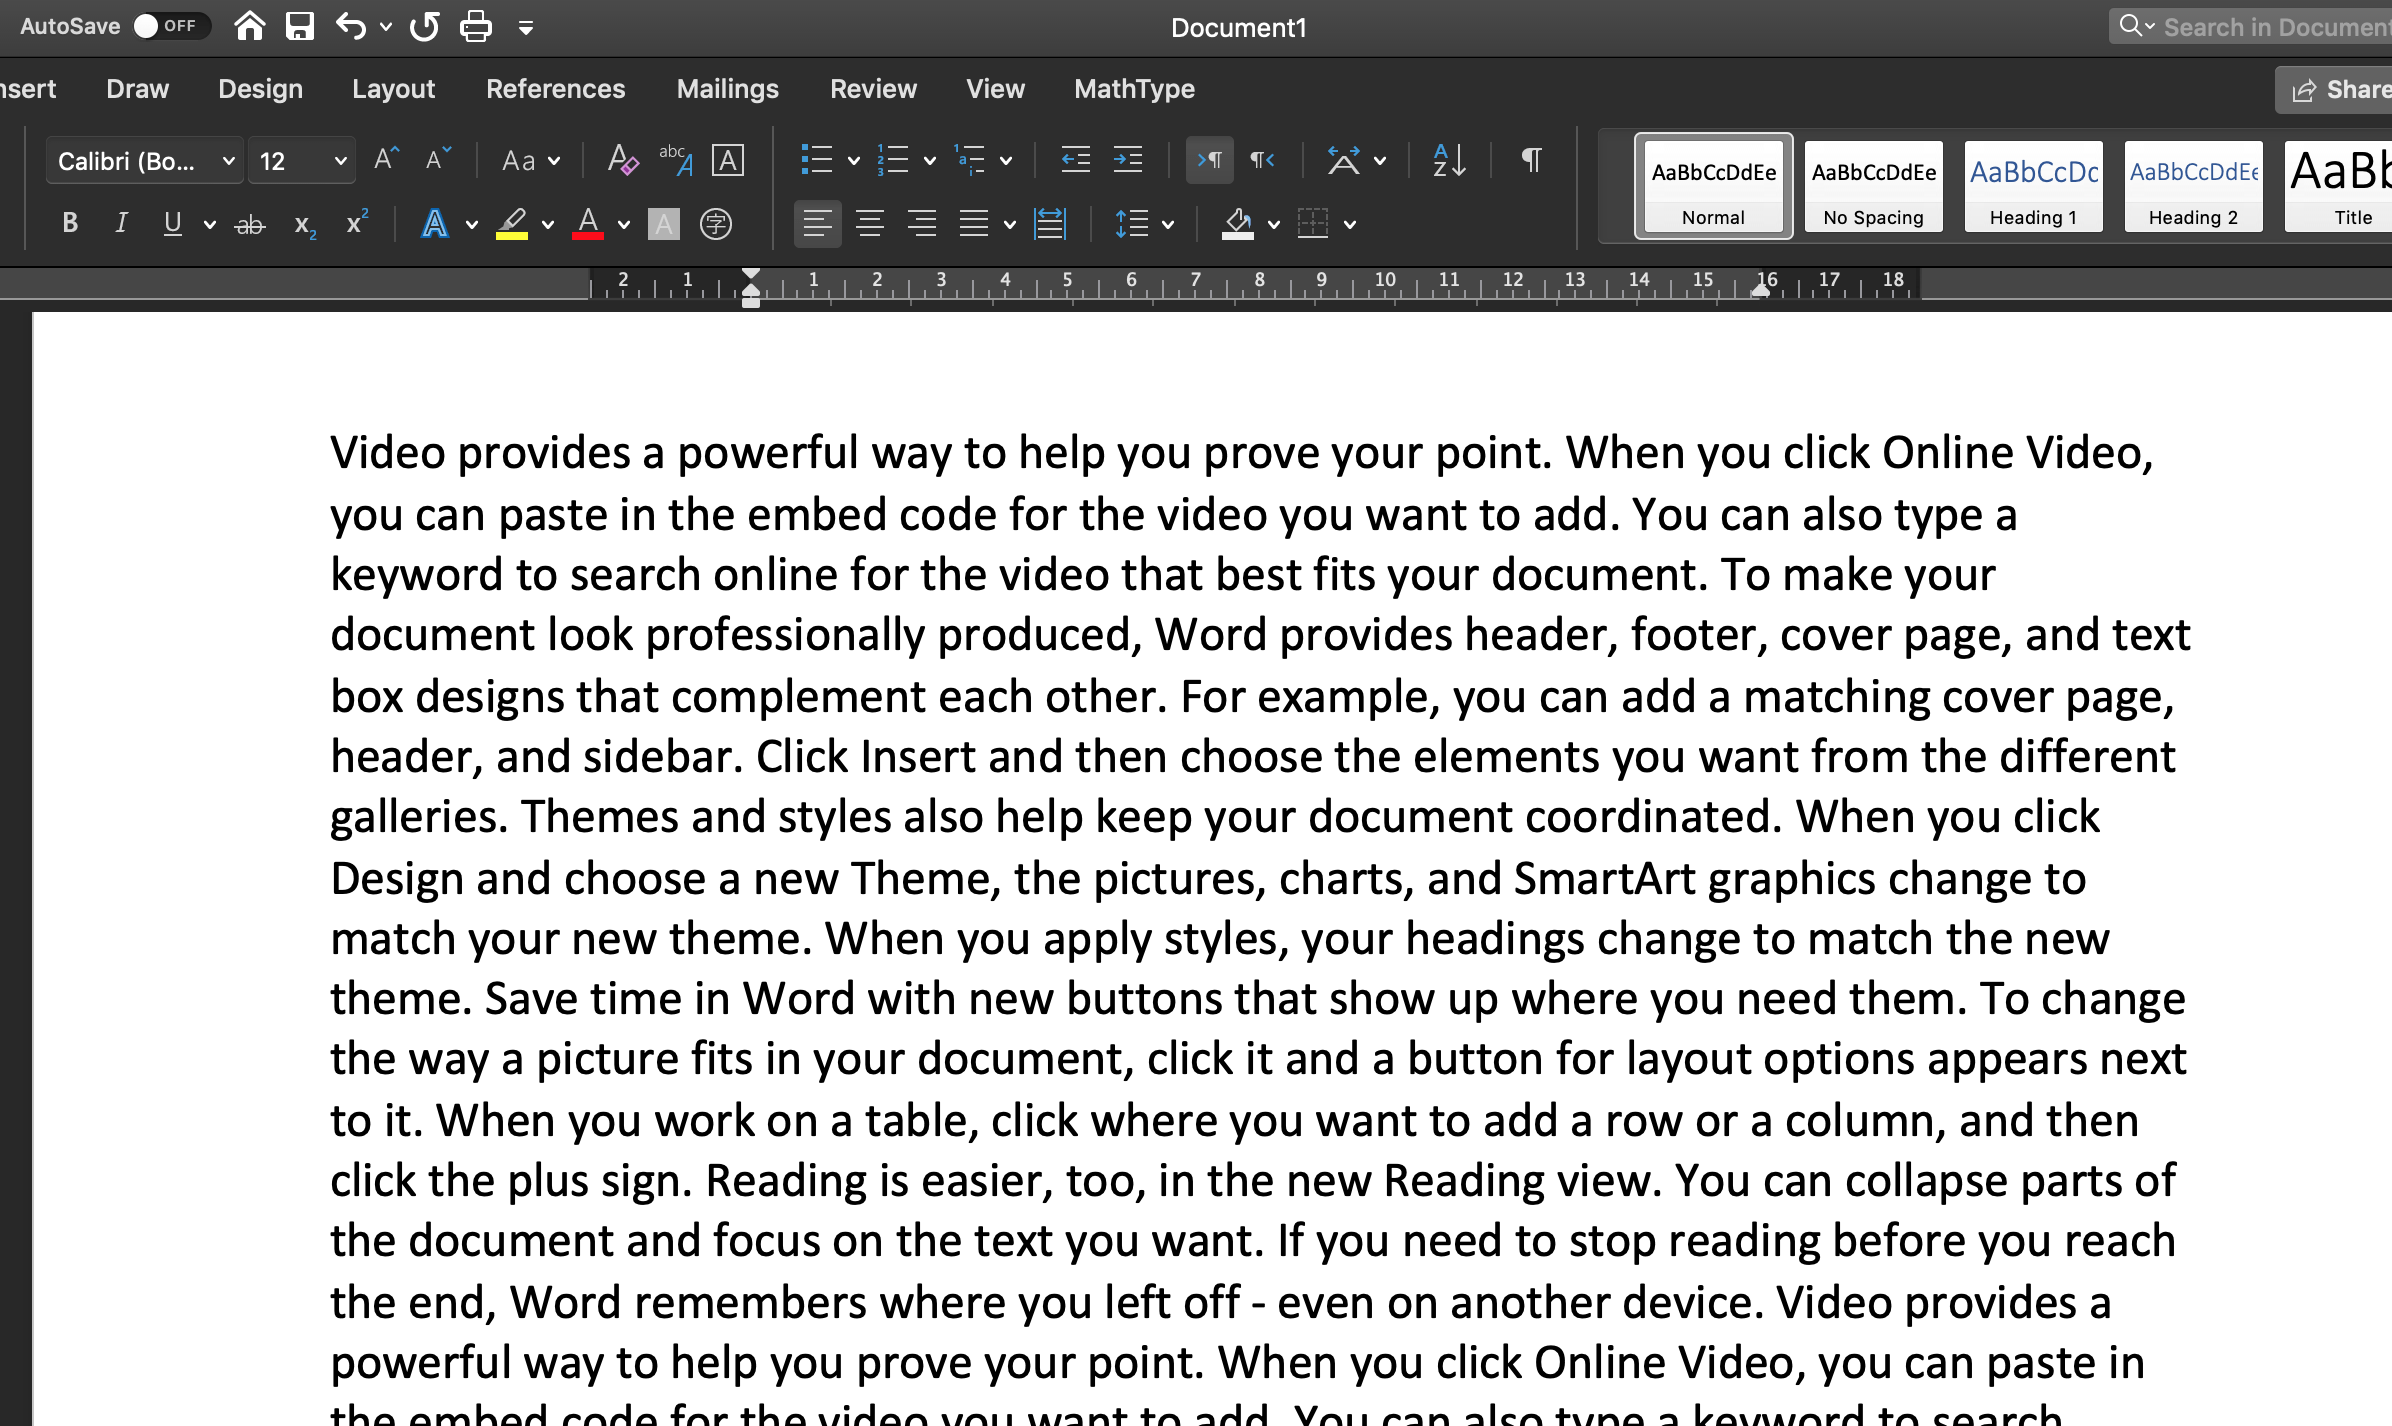2392x1426 pixels.
Task: Select the Clear Formatting icon
Action: point(621,160)
